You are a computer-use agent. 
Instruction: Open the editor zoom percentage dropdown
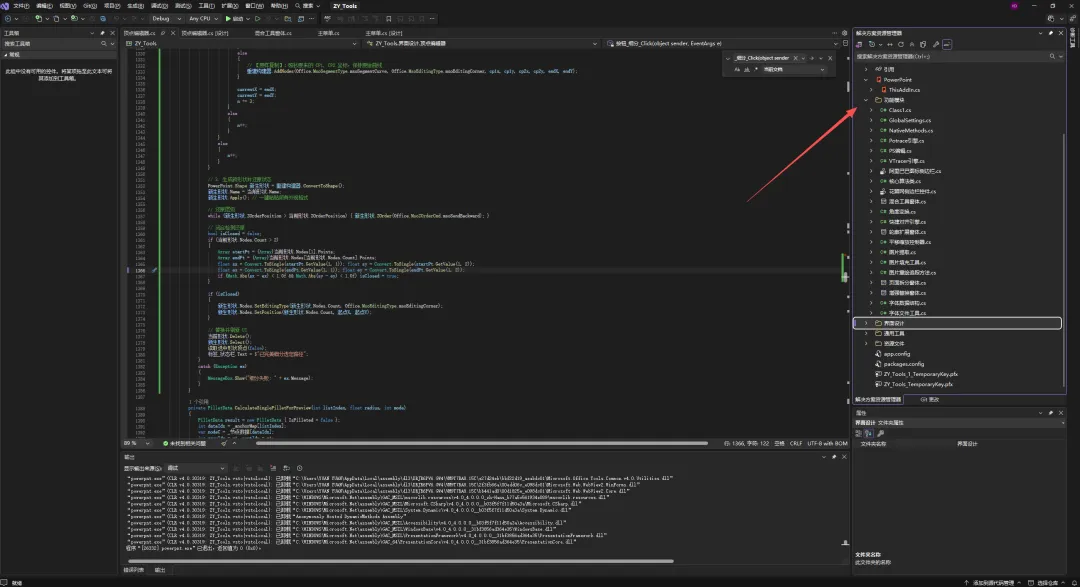(x=136, y=444)
